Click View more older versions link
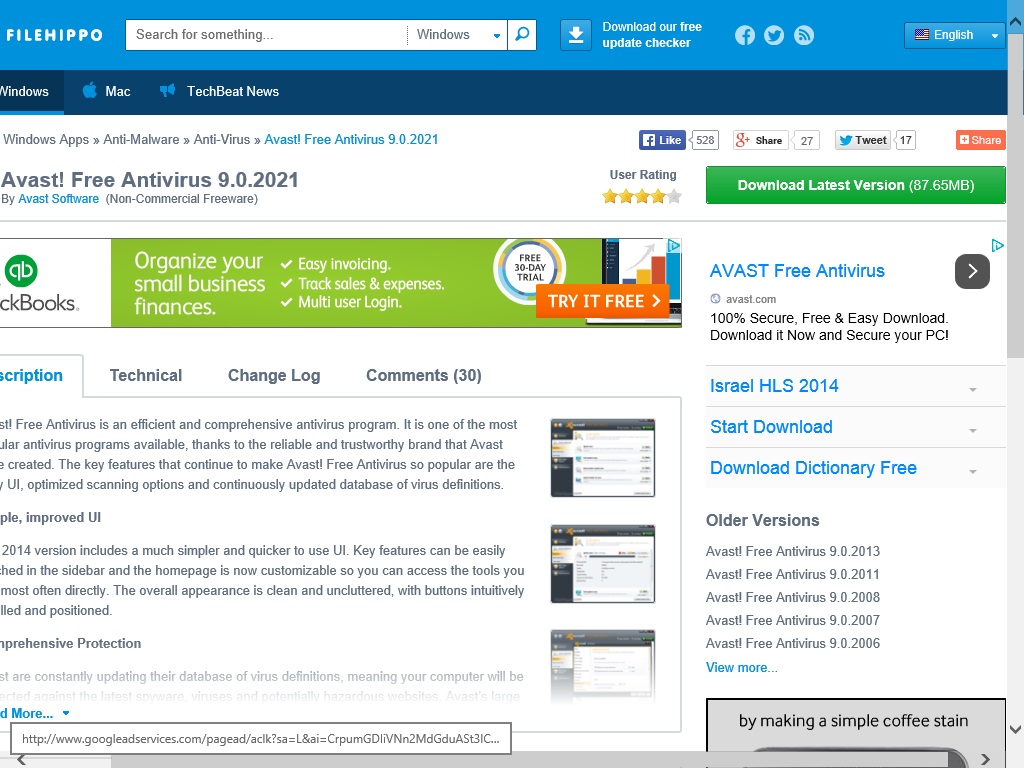The height and width of the screenshot is (768, 1024). pyautogui.click(x=741, y=667)
